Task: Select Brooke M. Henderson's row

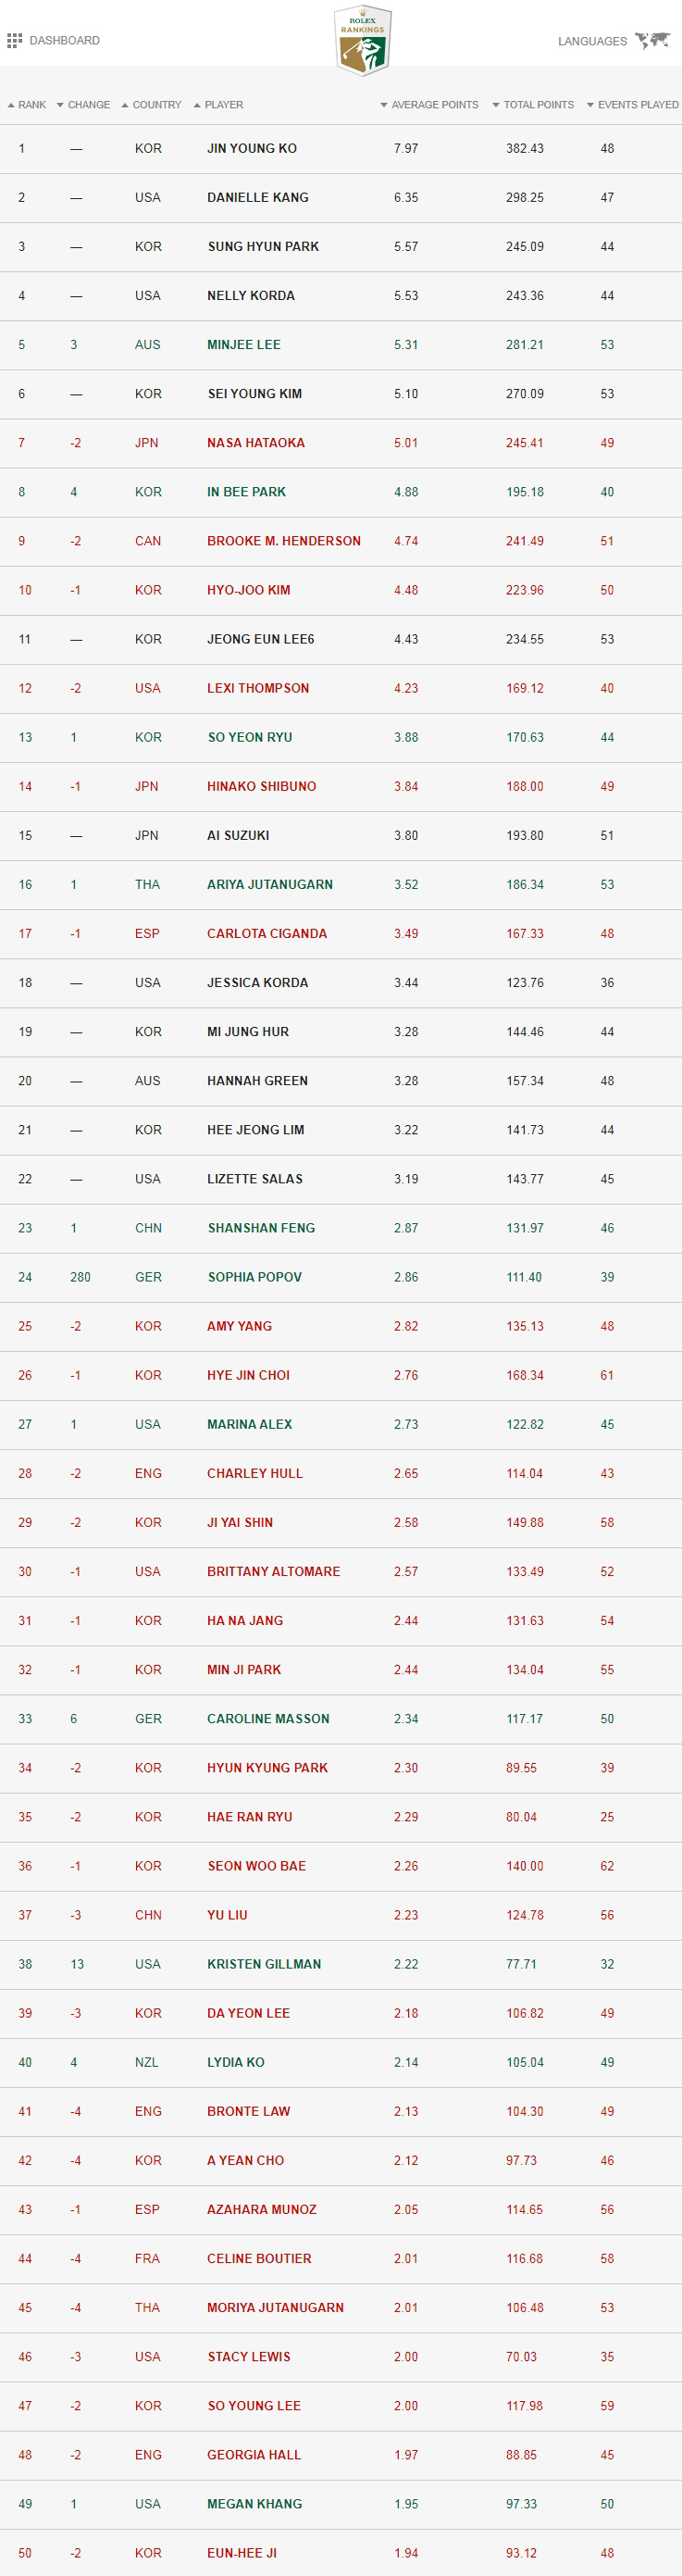Action: click(x=341, y=541)
